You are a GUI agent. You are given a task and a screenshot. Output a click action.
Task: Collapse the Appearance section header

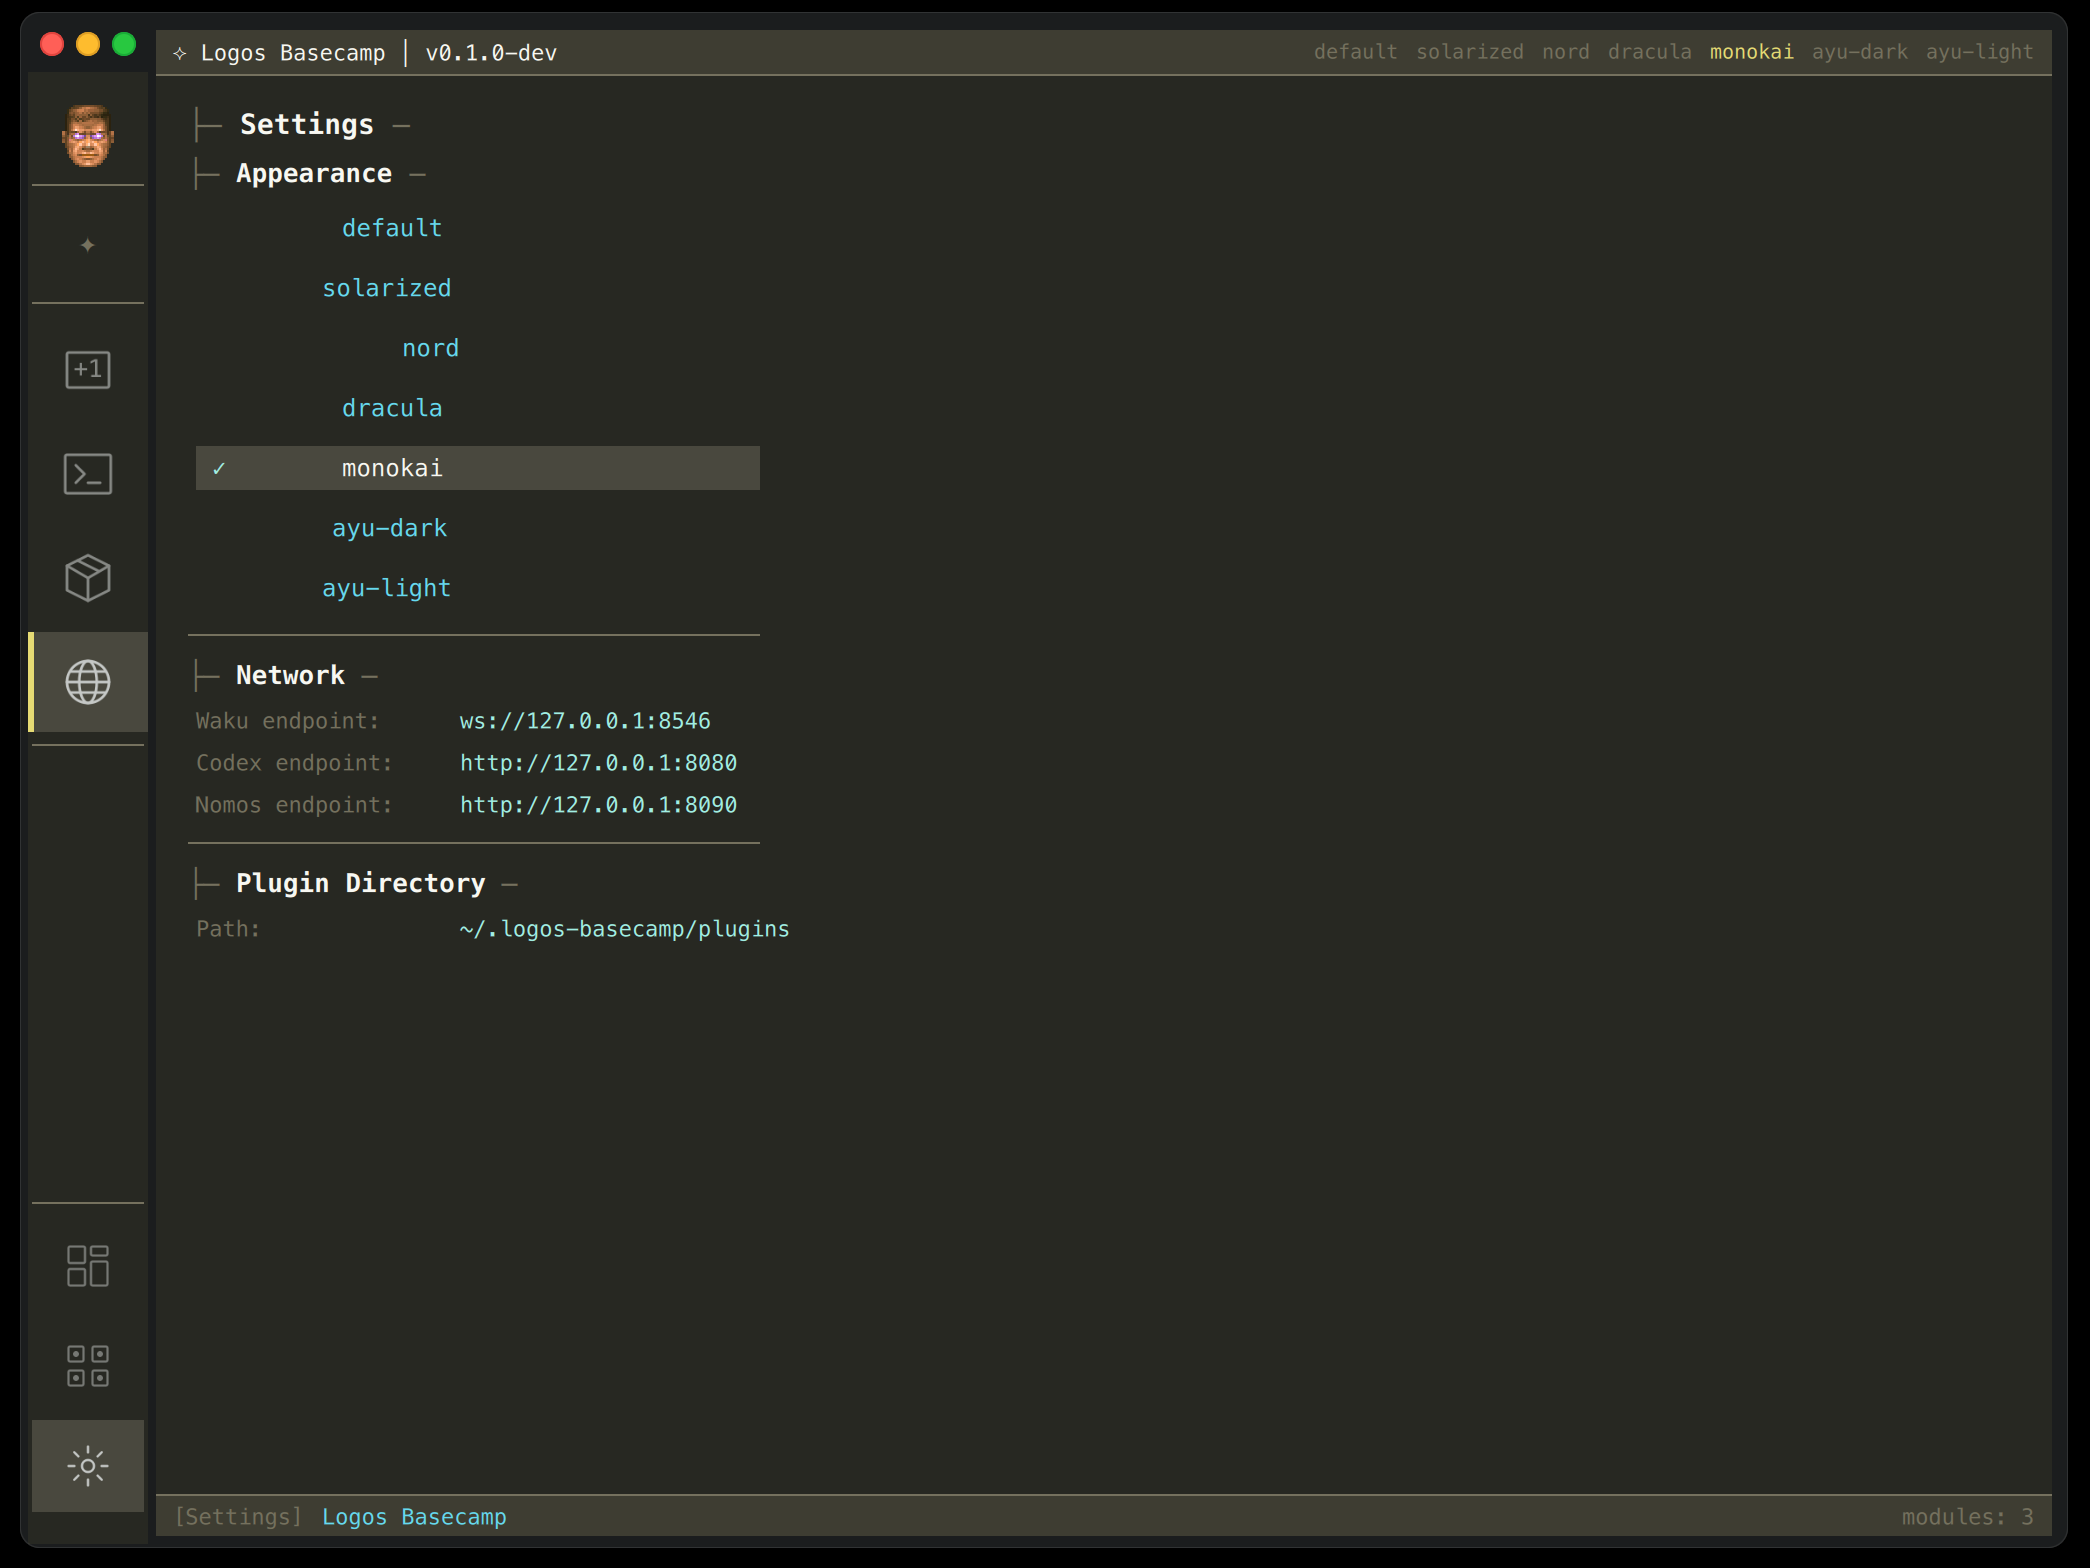[x=314, y=174]
